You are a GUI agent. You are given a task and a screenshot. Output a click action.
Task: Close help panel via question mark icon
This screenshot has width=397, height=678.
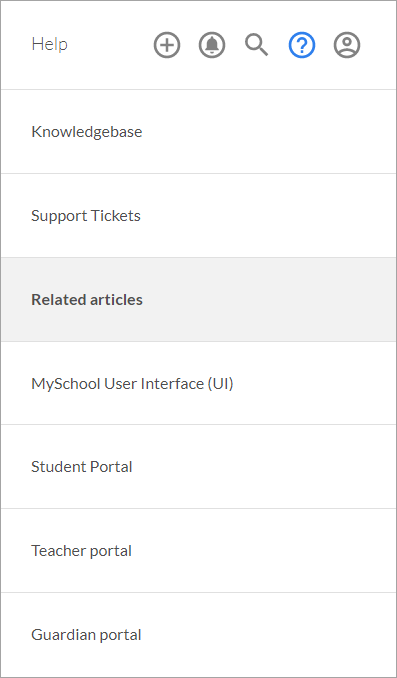click(x=302, y=45)
